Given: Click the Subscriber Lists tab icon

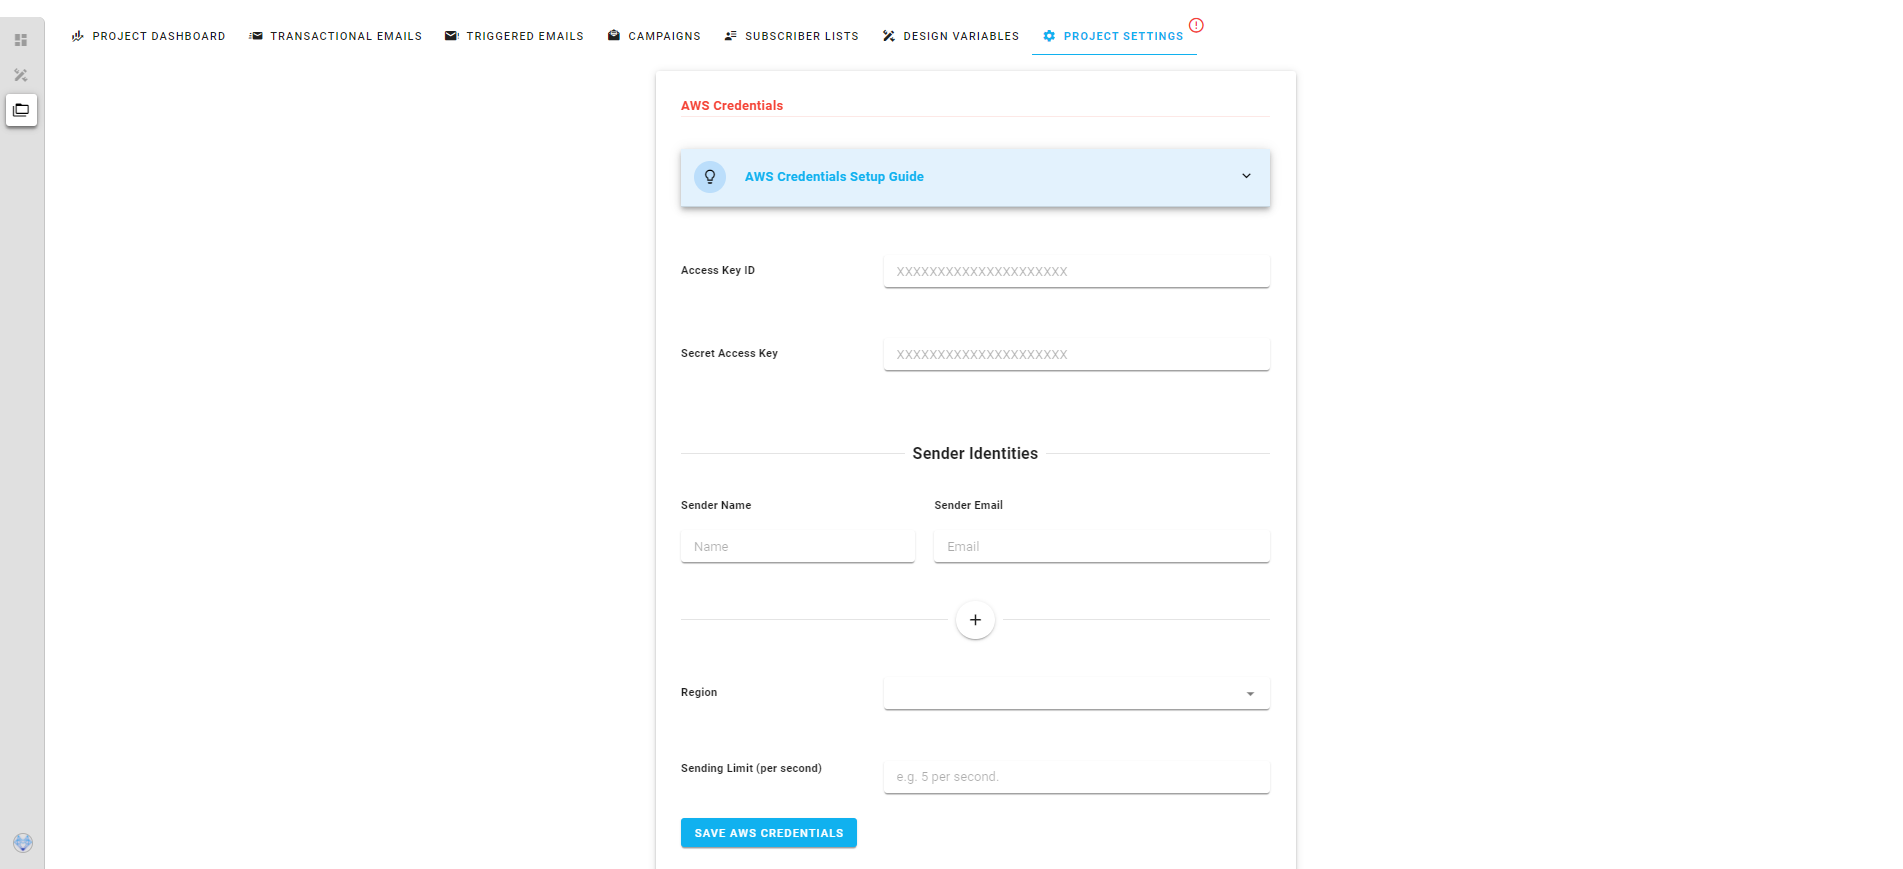Looking at the screenshot, I should tap(731, 36).
